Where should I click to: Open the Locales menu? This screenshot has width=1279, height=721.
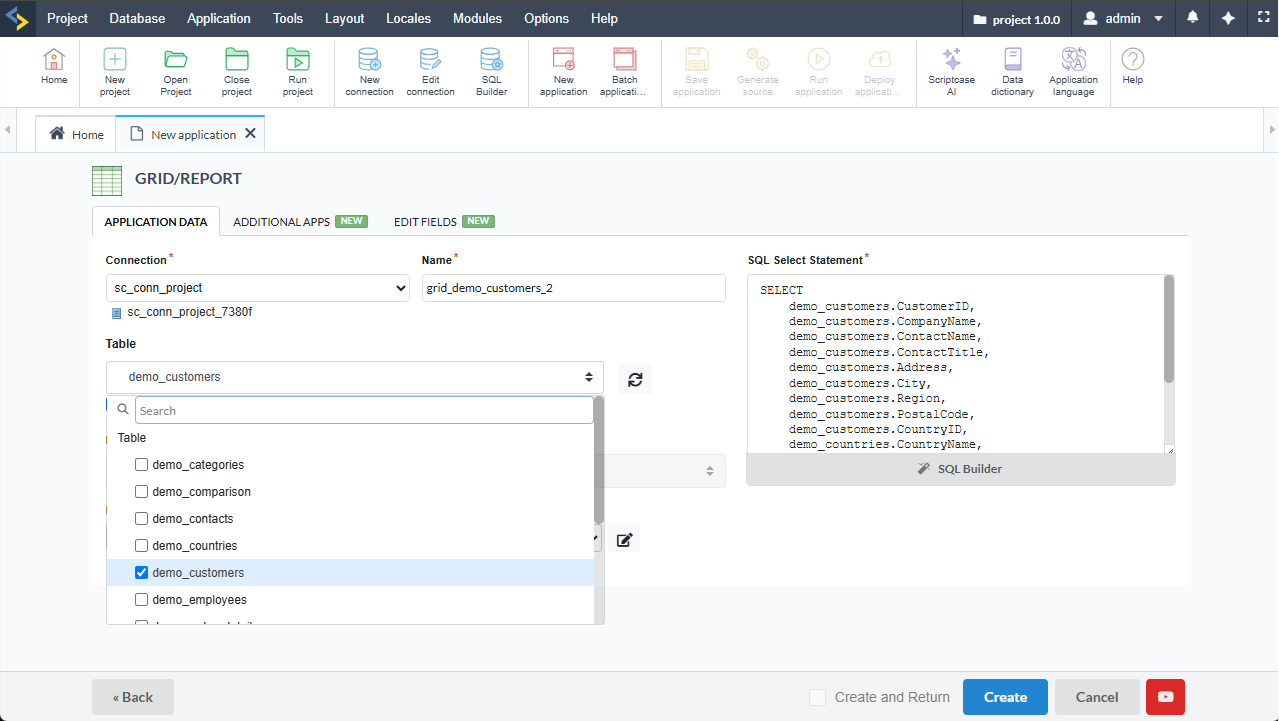[409, 18]
